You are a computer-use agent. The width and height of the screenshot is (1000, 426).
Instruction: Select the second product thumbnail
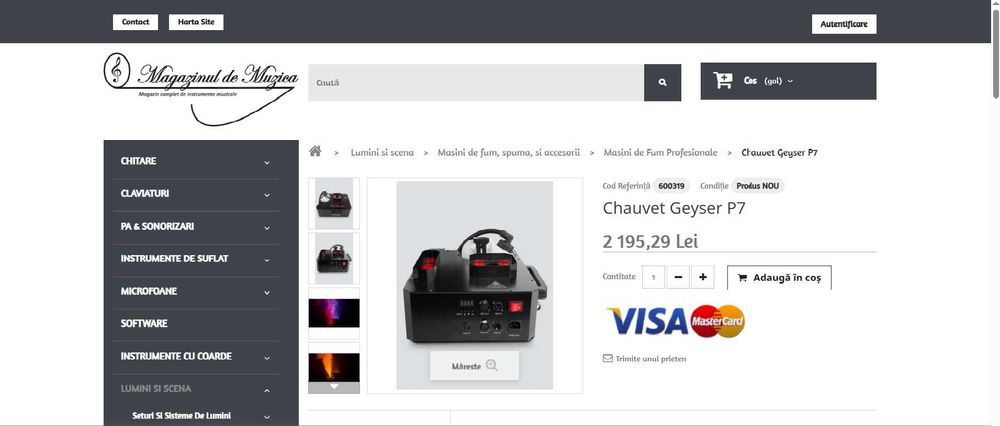pyautogui.click(x=334, y=258)
